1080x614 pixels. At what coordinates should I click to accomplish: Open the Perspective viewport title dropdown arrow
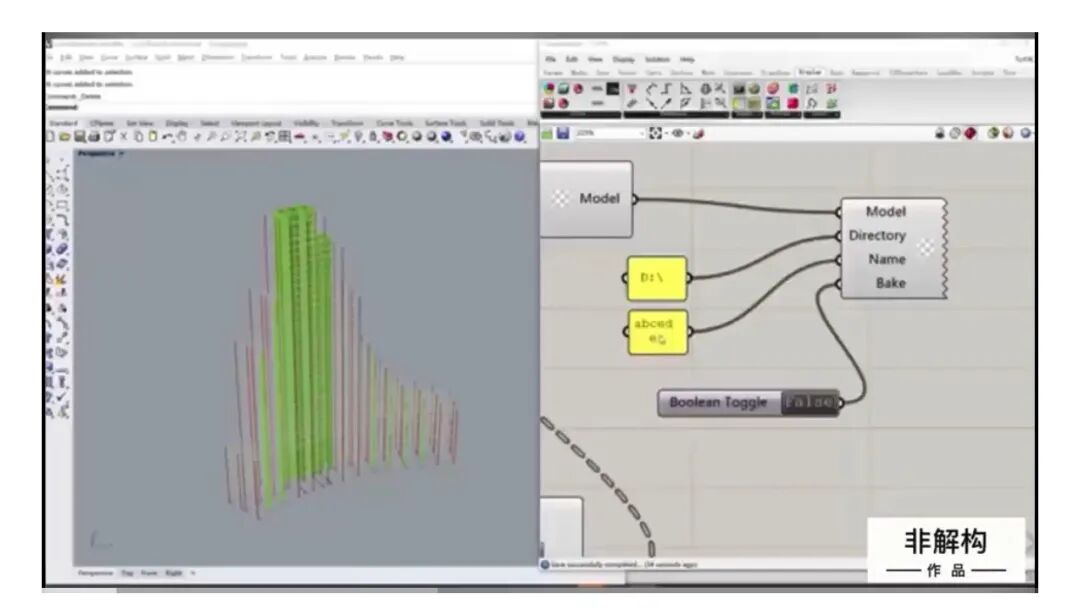tap(121, 153)
